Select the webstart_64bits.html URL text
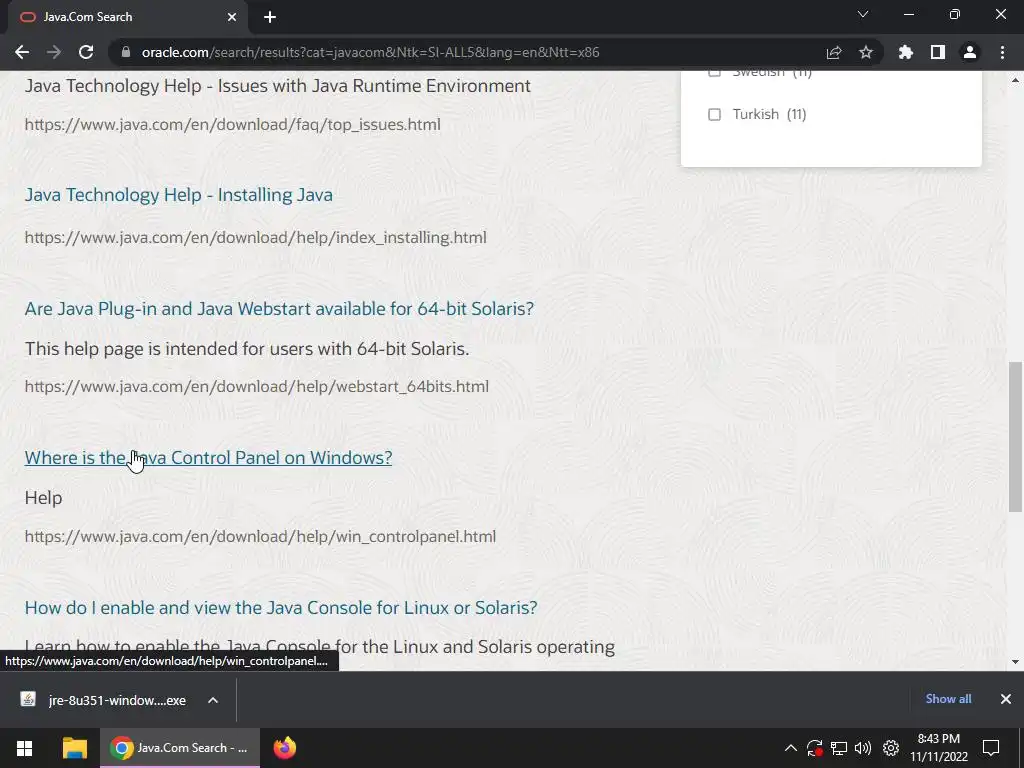 257,386
